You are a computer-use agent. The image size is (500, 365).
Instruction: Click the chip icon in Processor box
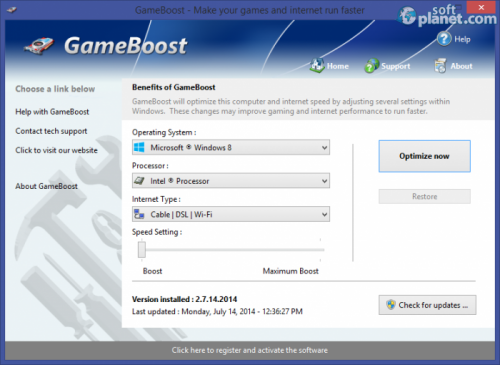(139, 181)
